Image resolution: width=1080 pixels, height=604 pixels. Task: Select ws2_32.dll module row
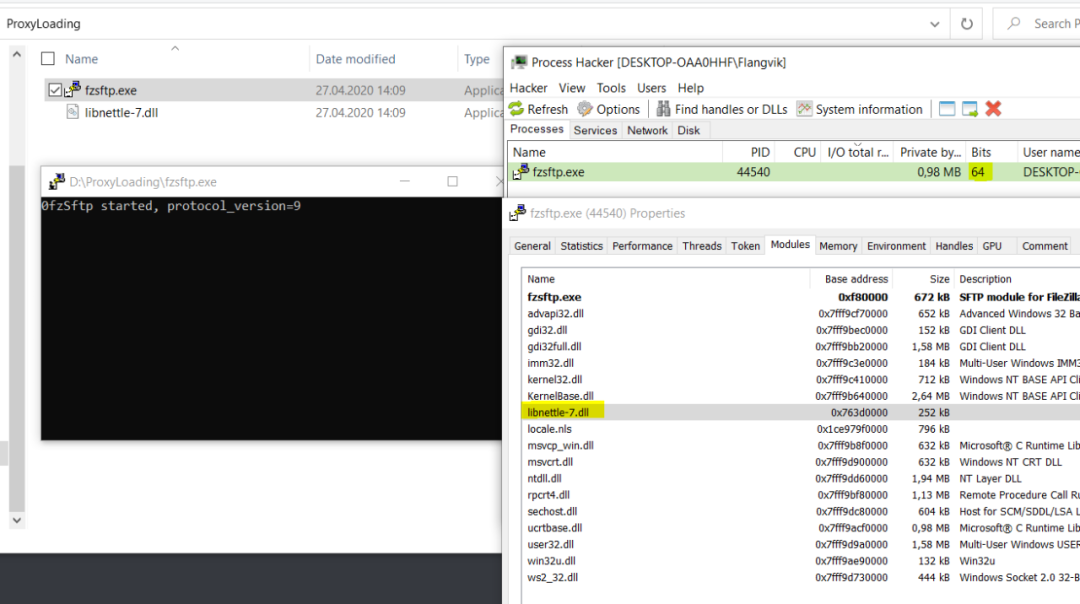tap(800, 578)
